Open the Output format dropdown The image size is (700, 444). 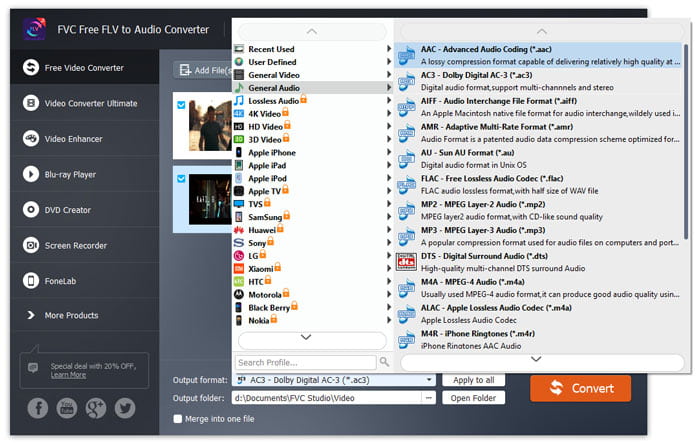334,380
